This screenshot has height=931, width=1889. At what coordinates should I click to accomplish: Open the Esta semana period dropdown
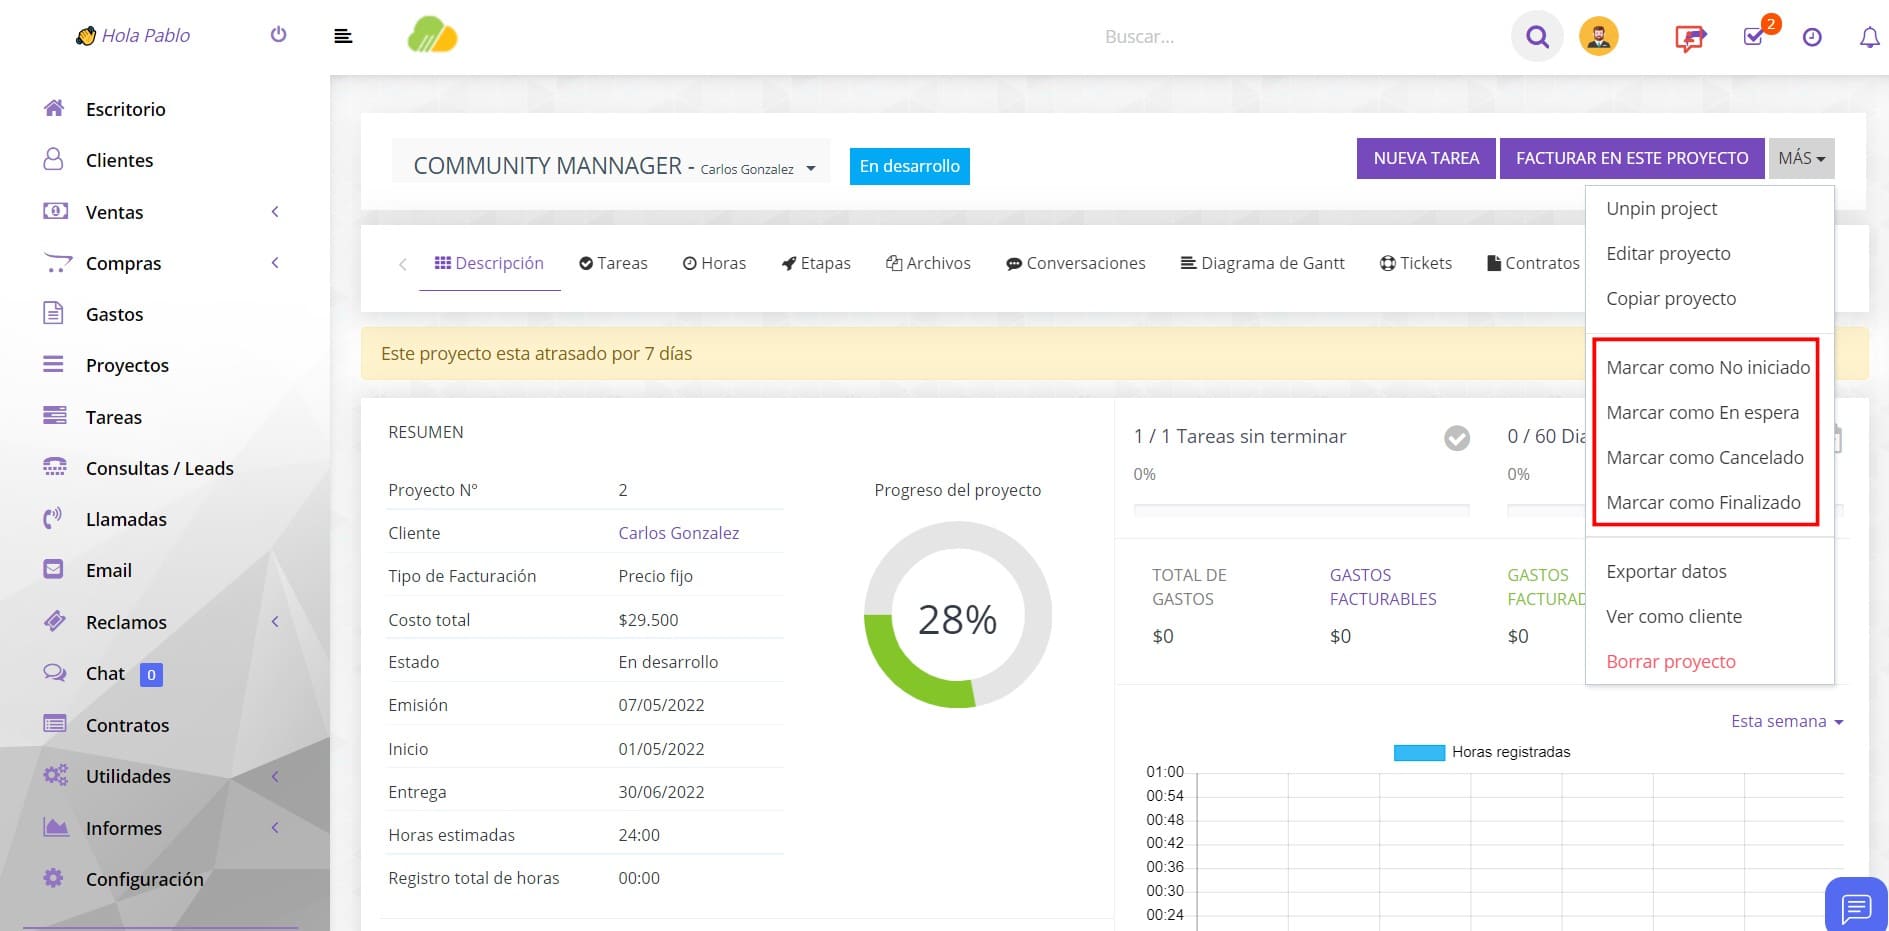[x=1787, y=721]
